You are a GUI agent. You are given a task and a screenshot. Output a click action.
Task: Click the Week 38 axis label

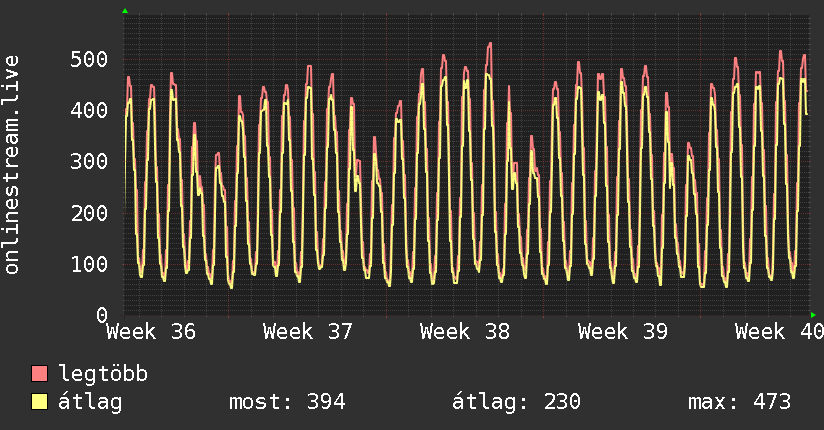click(465, 332)
